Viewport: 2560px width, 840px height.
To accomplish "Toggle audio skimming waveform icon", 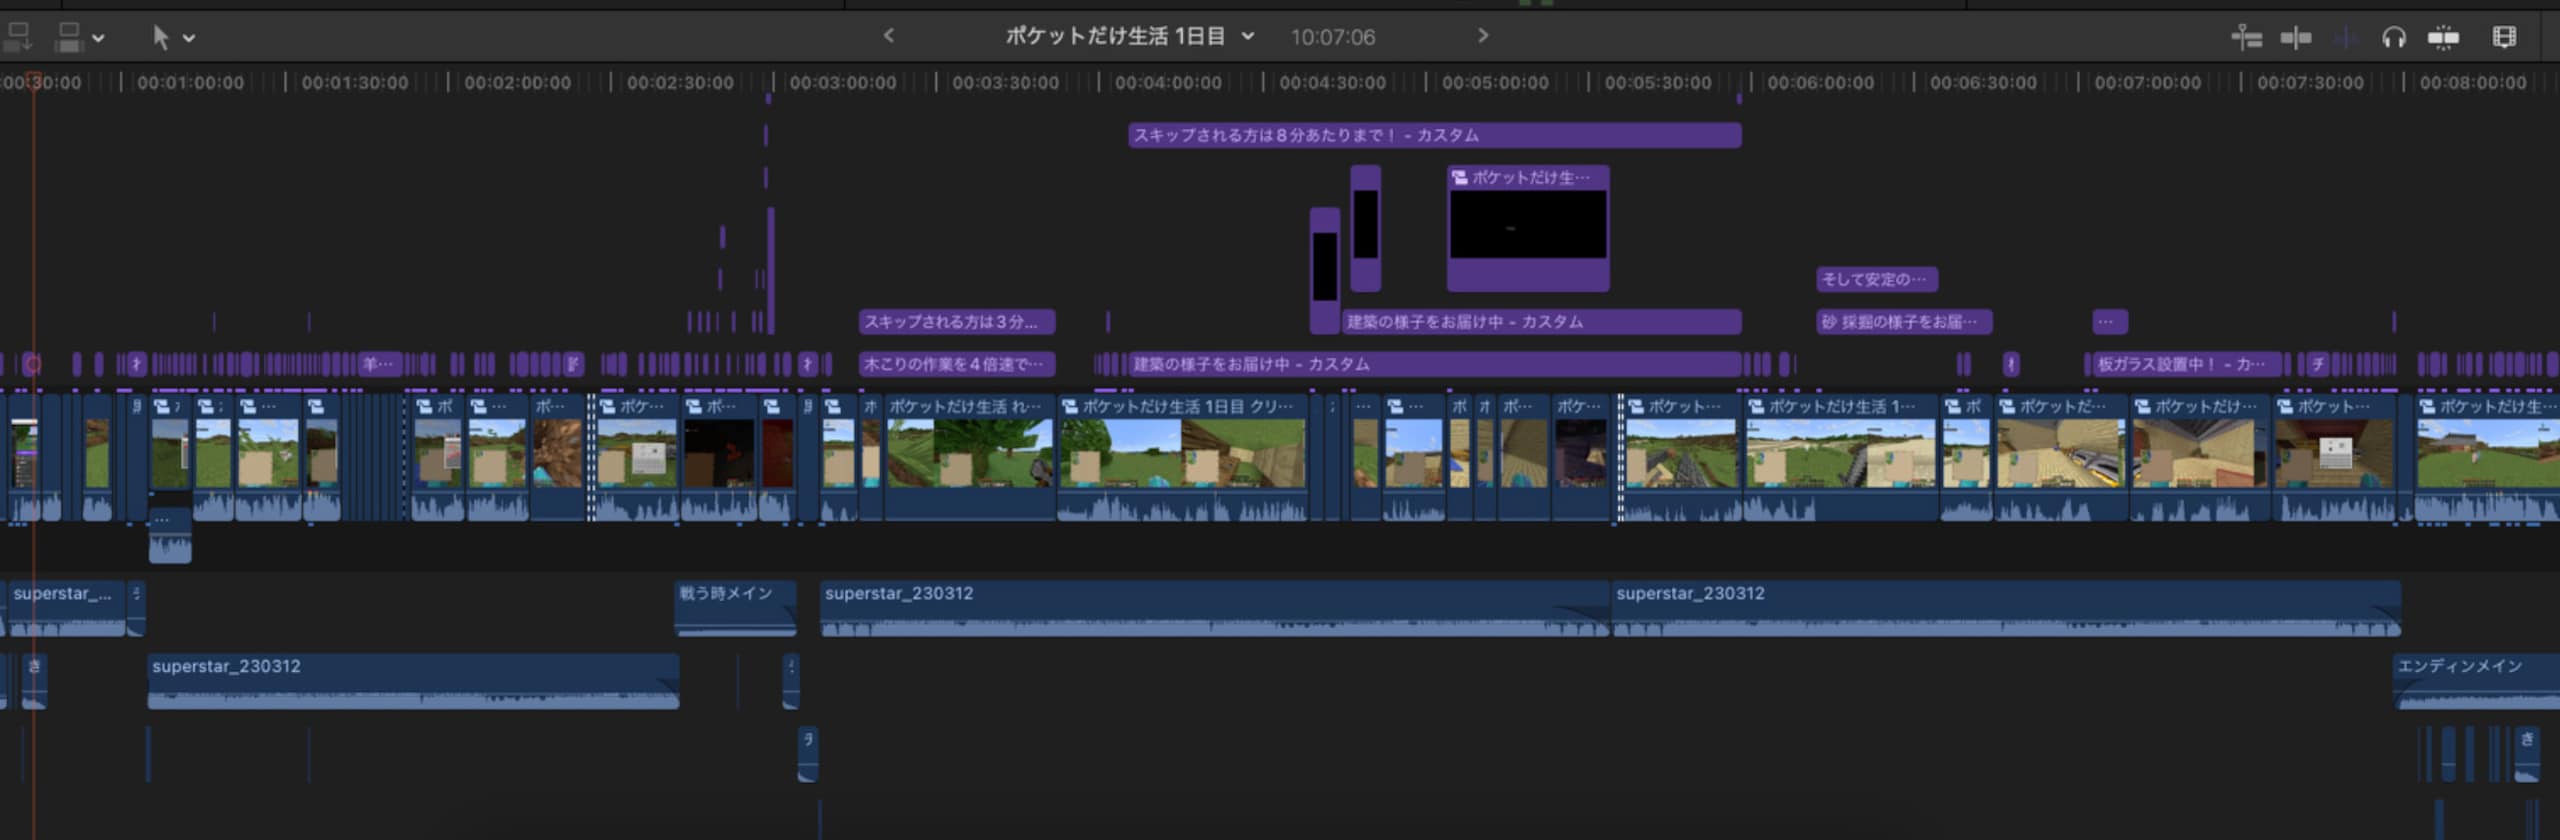I will click(x=2345, y=38).
